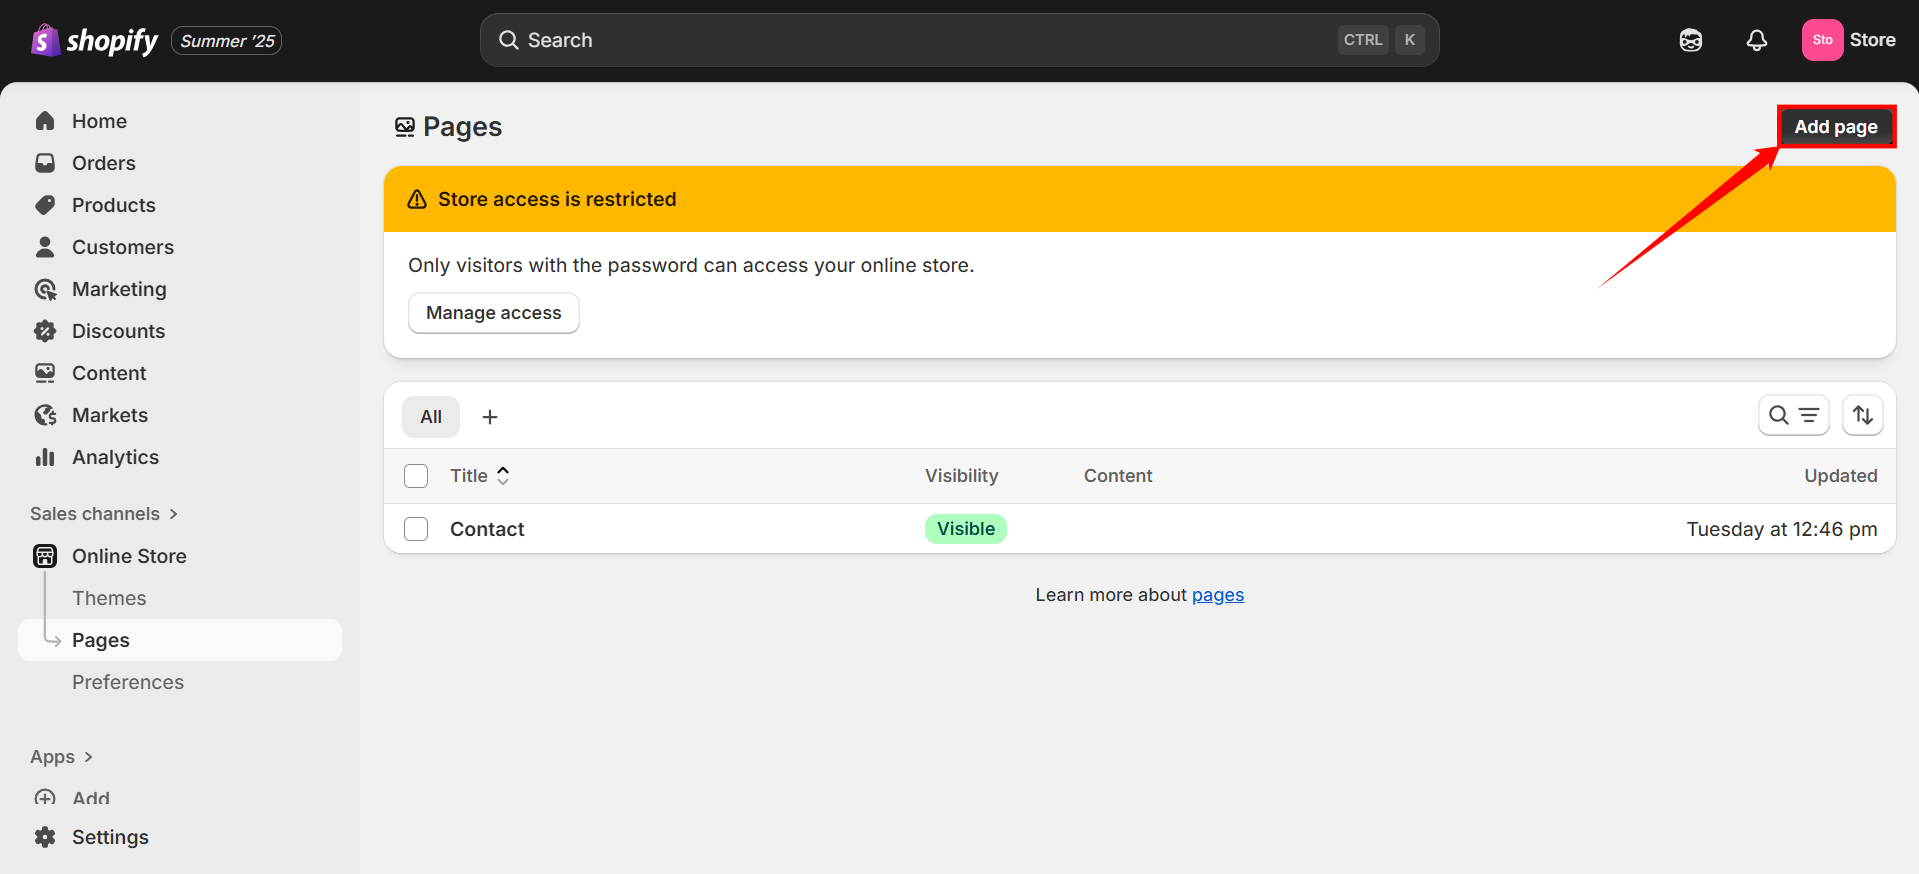Screen dimensions: 1919x874
Task: Open Themes under Online Store
Action: pos(109,598)
